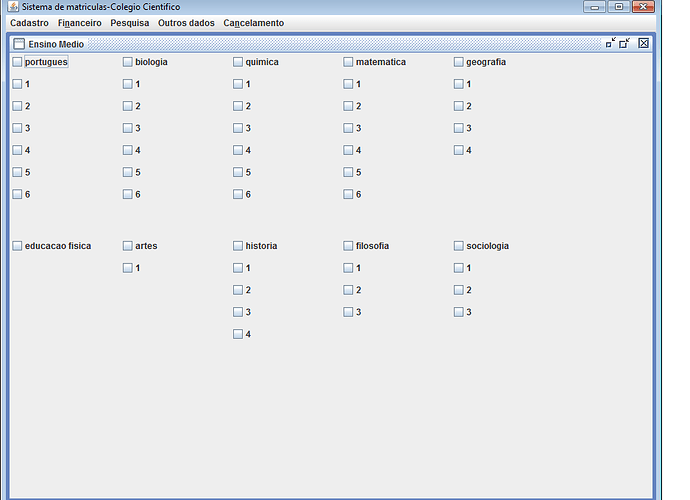This screenshot has height=500, width=690.
Task: Open the Cadastro menu
Action: 29,23
